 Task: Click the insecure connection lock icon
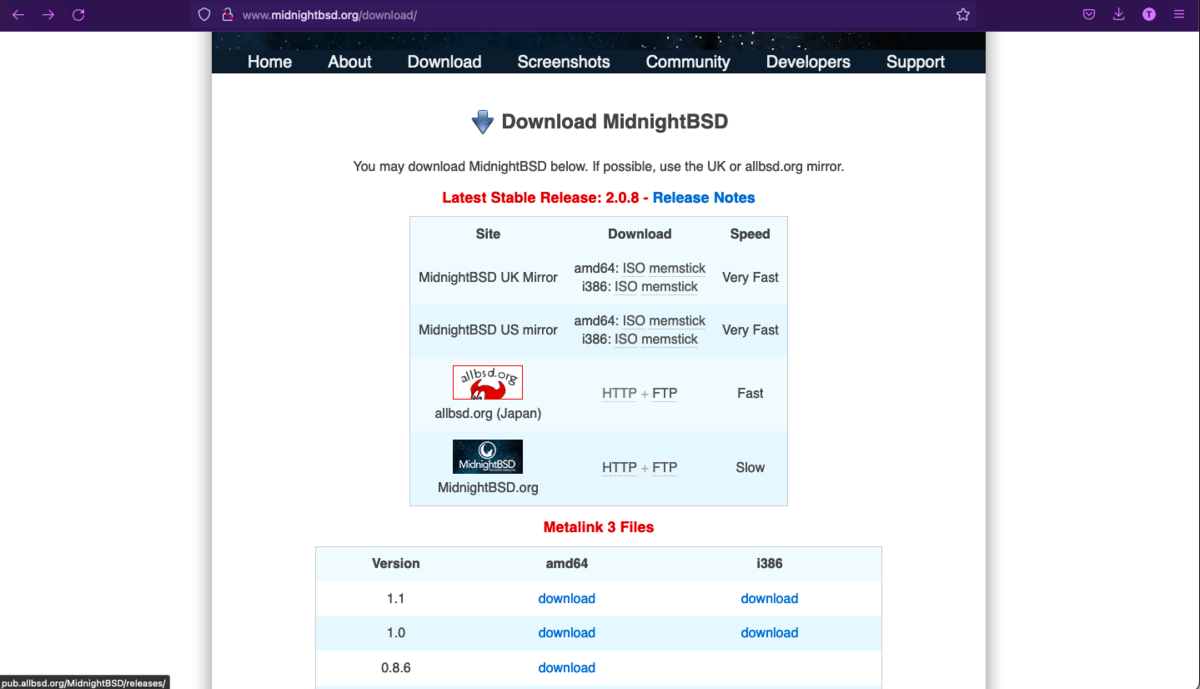point(227,14)
